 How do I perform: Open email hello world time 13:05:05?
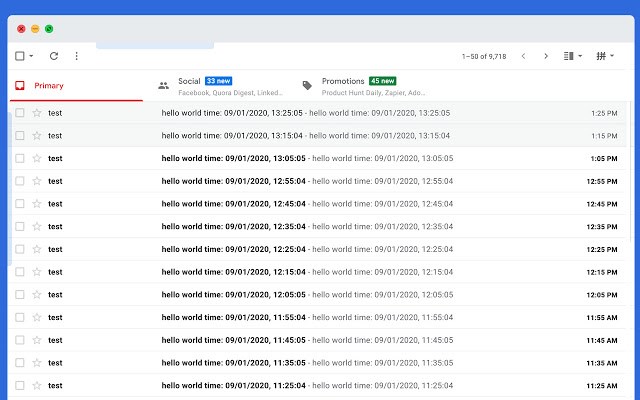[317, 158]
